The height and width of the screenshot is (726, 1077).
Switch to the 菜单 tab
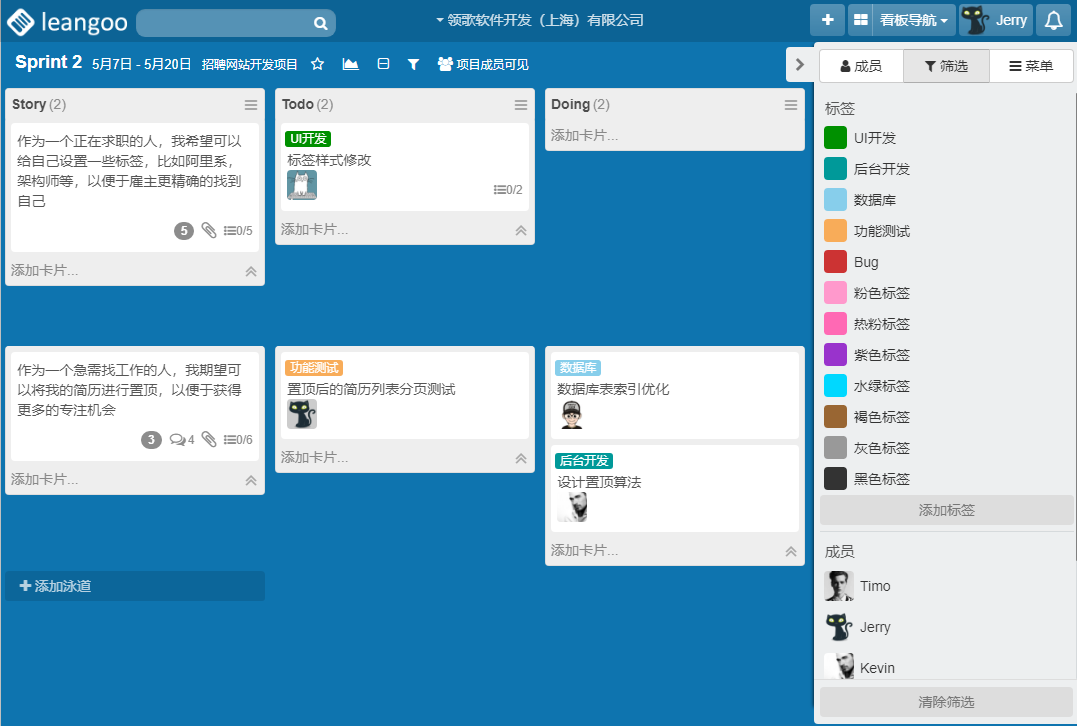1031,66
